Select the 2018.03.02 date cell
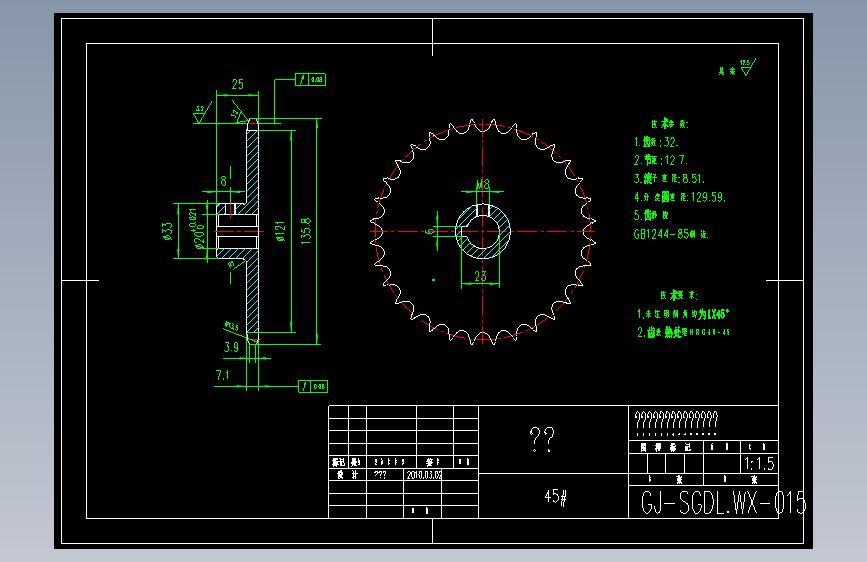Screen dimensions: 867x562 pos(424,475)
